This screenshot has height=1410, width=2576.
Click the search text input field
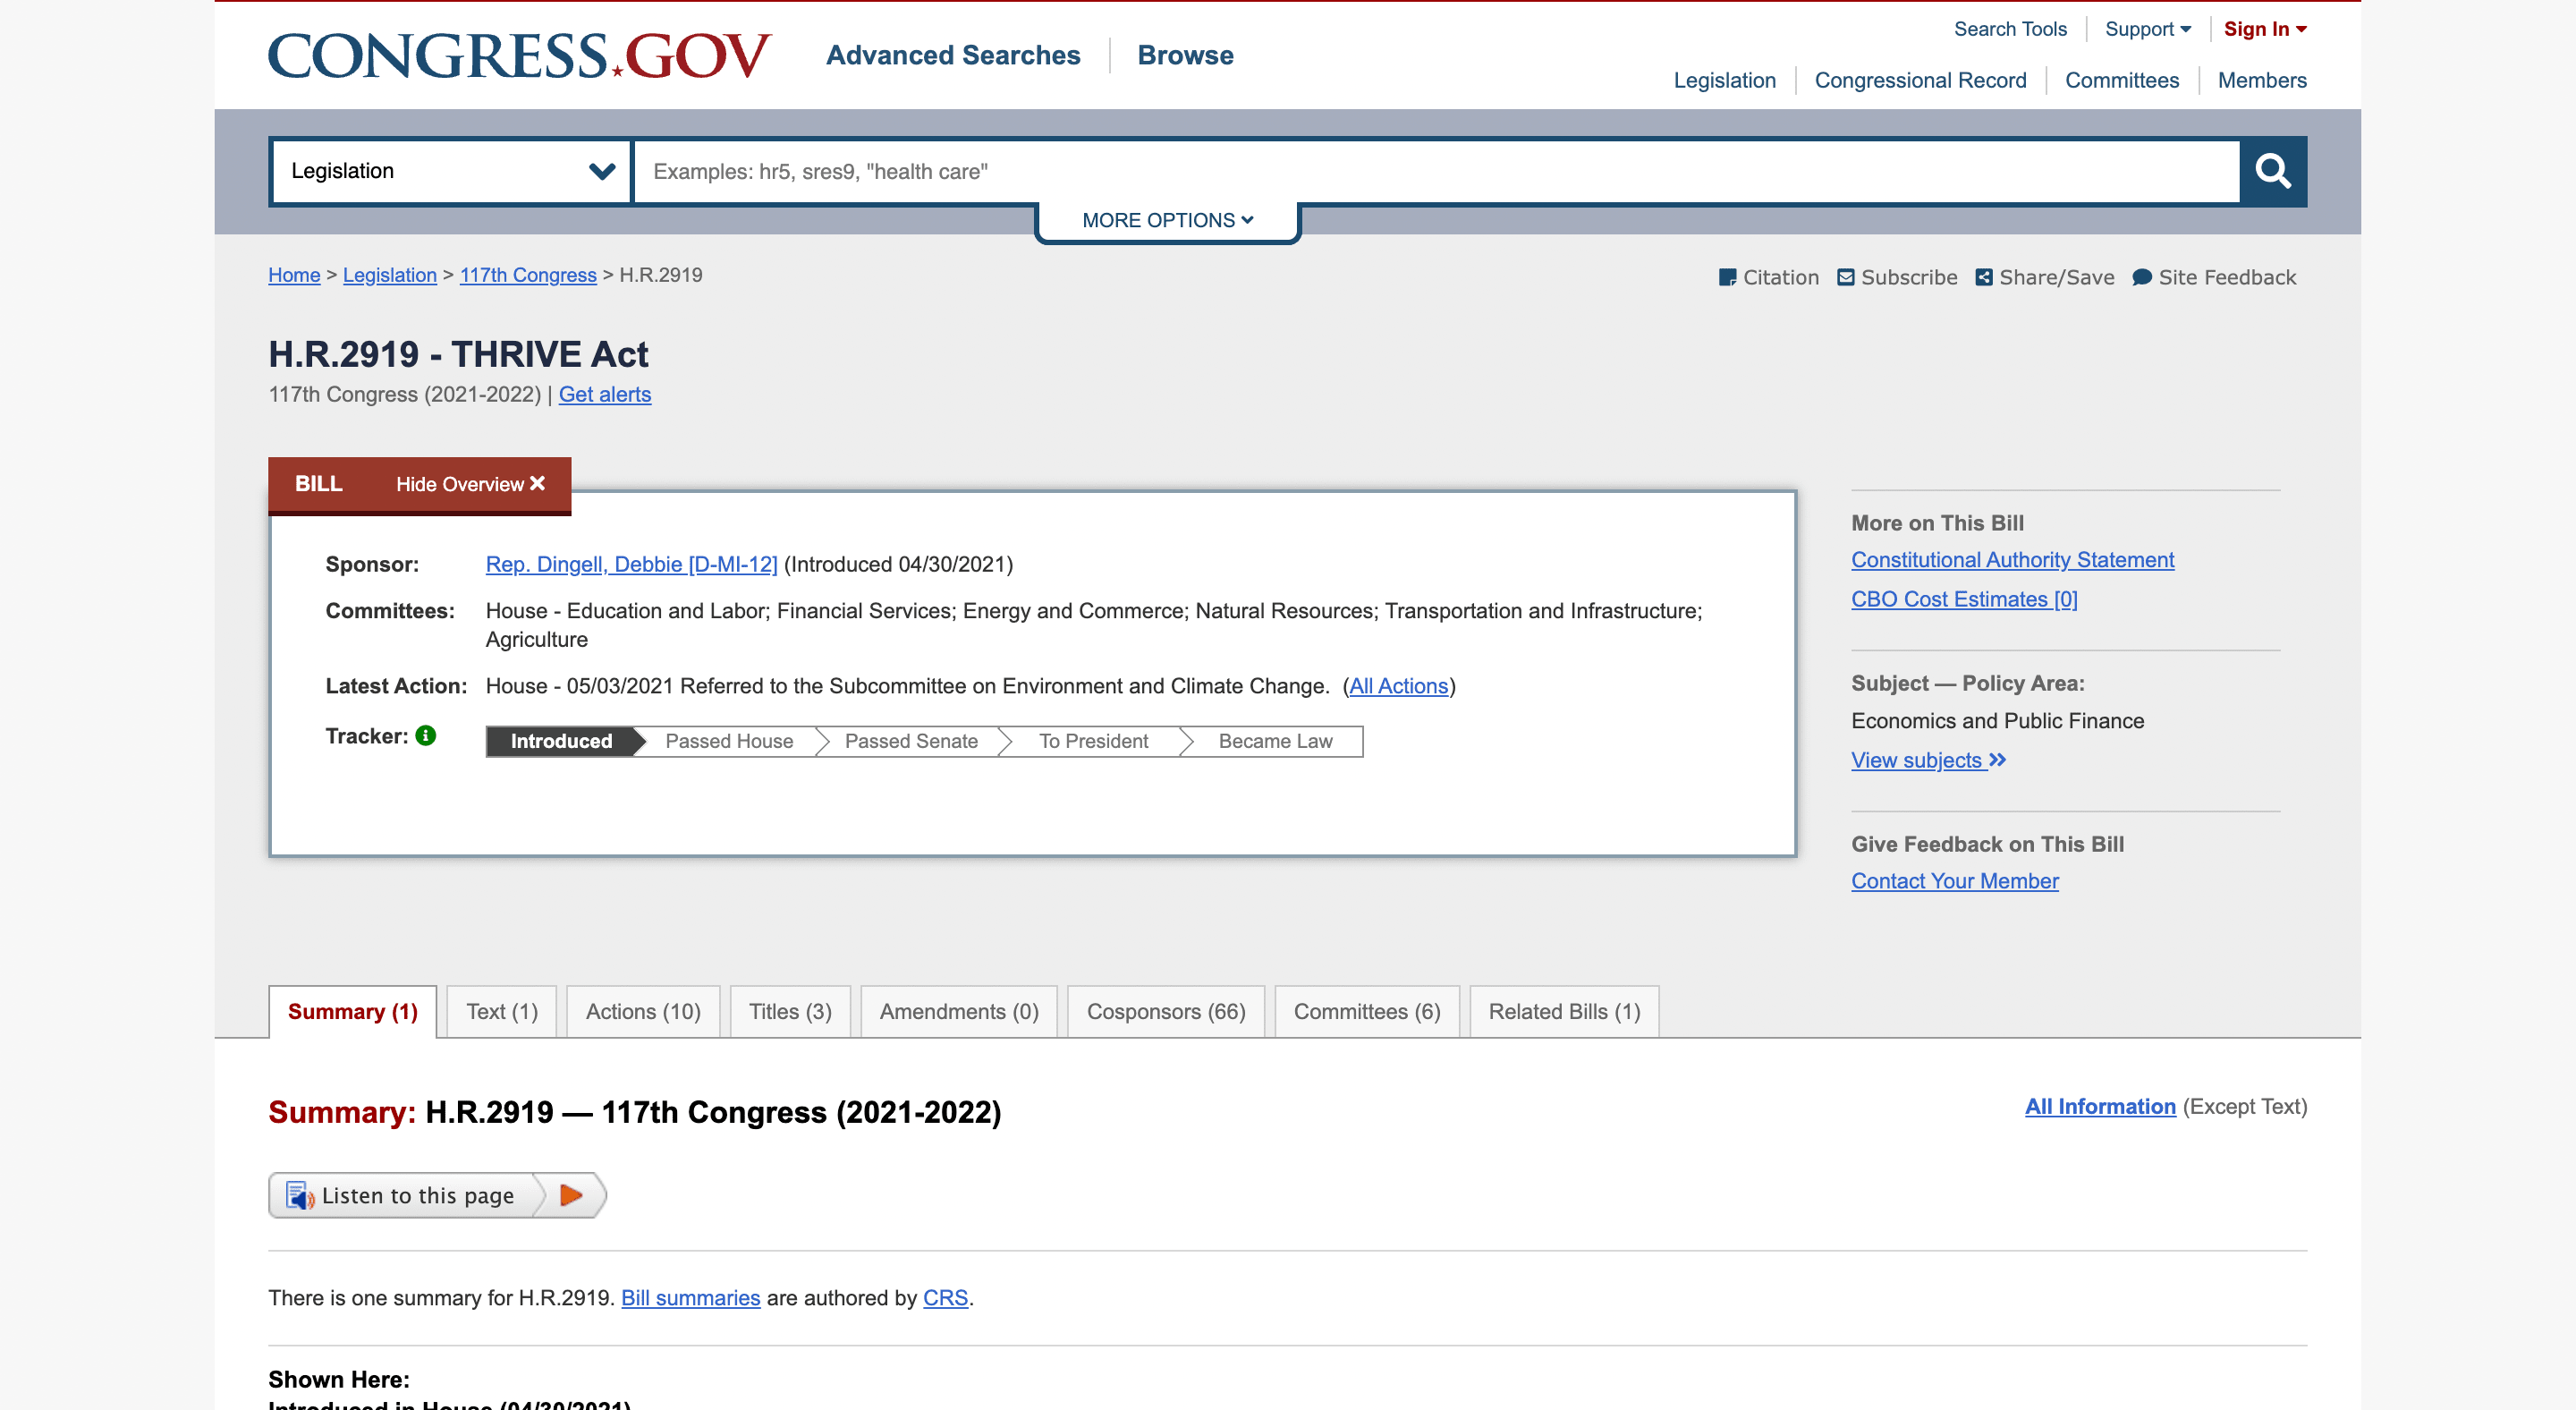[x=1437, y=171]
